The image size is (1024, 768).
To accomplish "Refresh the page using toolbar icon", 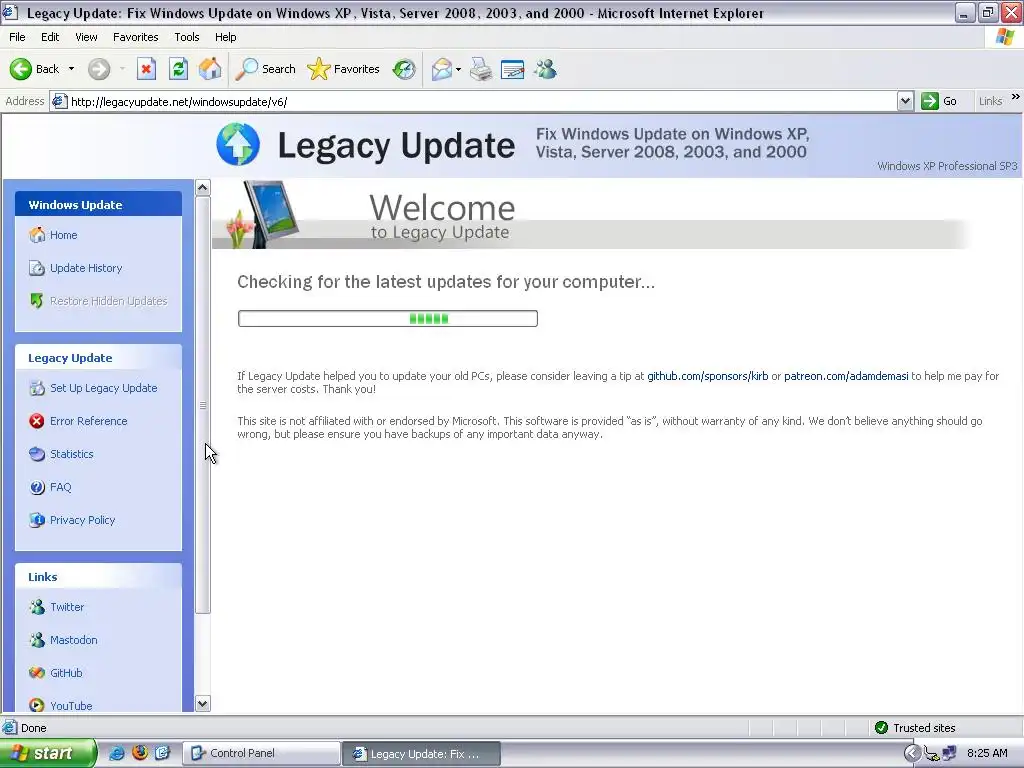I will pyautogui.click(x=178, y=69).
